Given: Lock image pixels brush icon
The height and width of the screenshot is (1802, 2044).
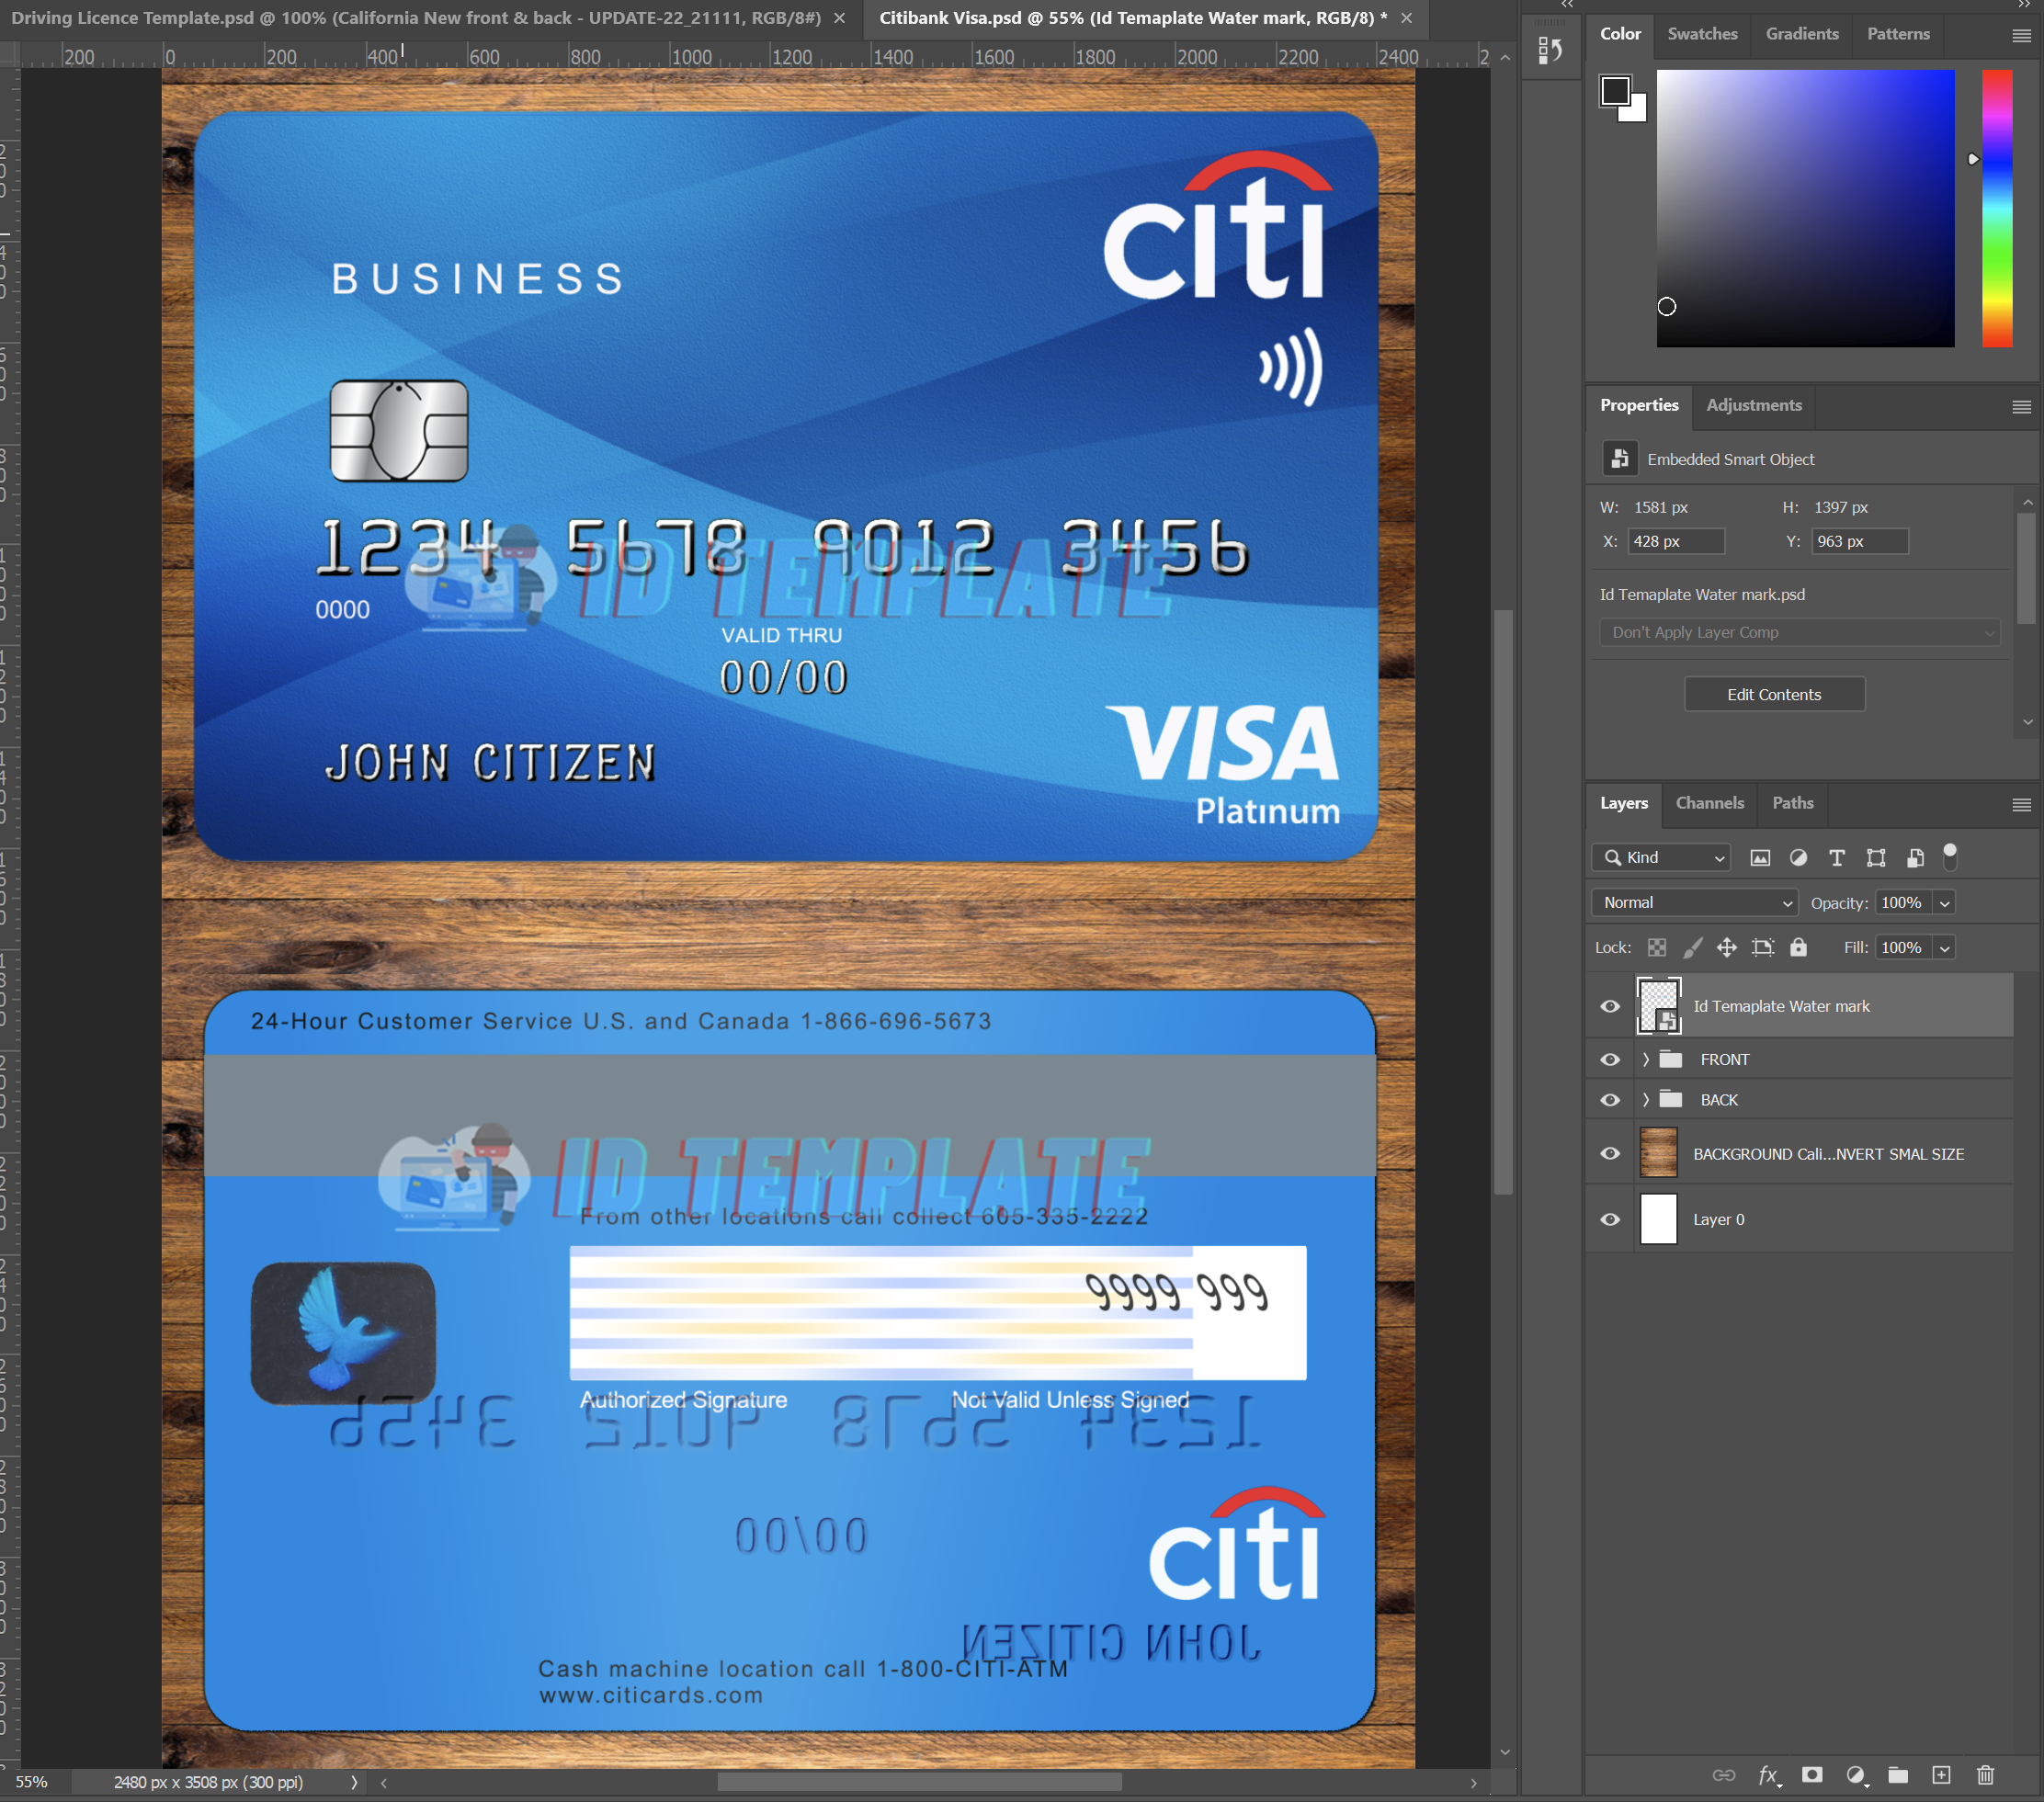Looking at the screenshot, I should click(1692, 947).
